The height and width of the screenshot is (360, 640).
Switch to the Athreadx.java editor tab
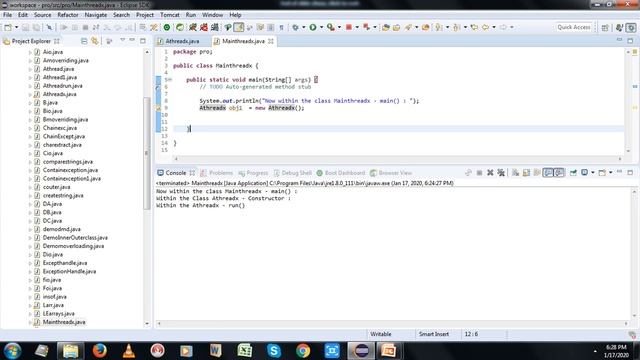coord(178,41)
